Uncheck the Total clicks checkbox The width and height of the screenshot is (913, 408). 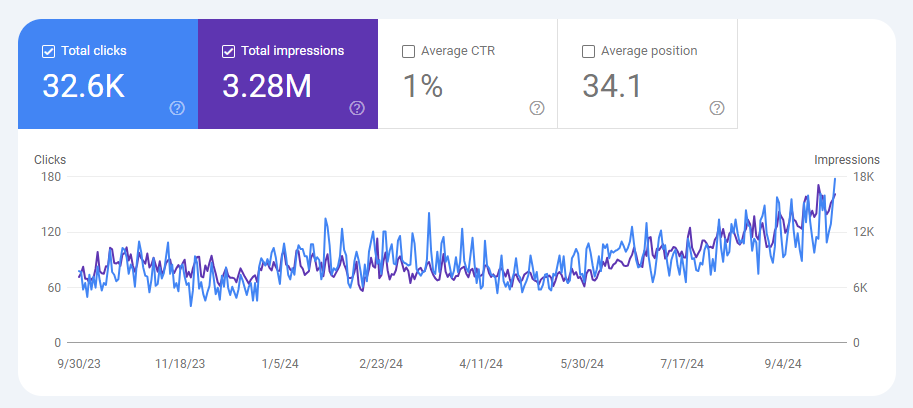[48, 51]
